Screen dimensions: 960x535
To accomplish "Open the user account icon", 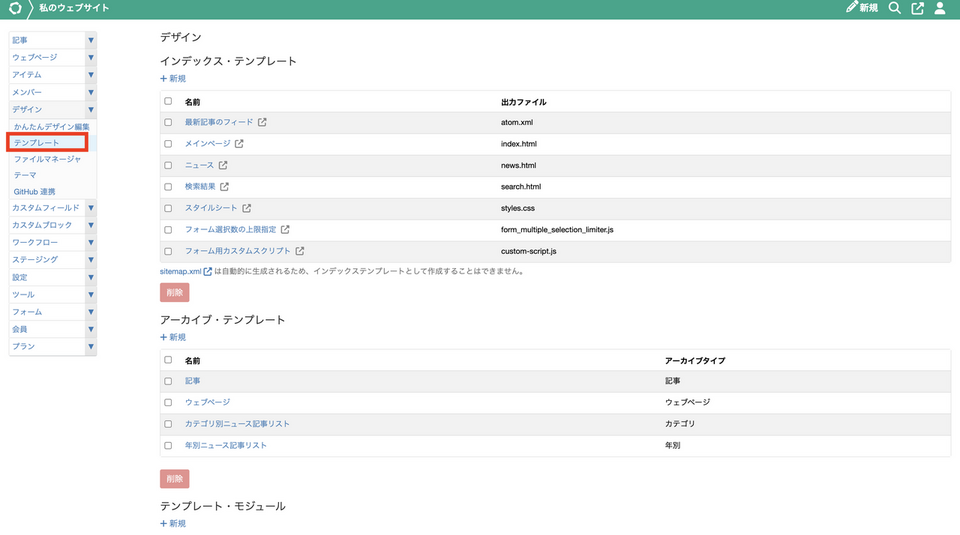I will coord(940,9).
